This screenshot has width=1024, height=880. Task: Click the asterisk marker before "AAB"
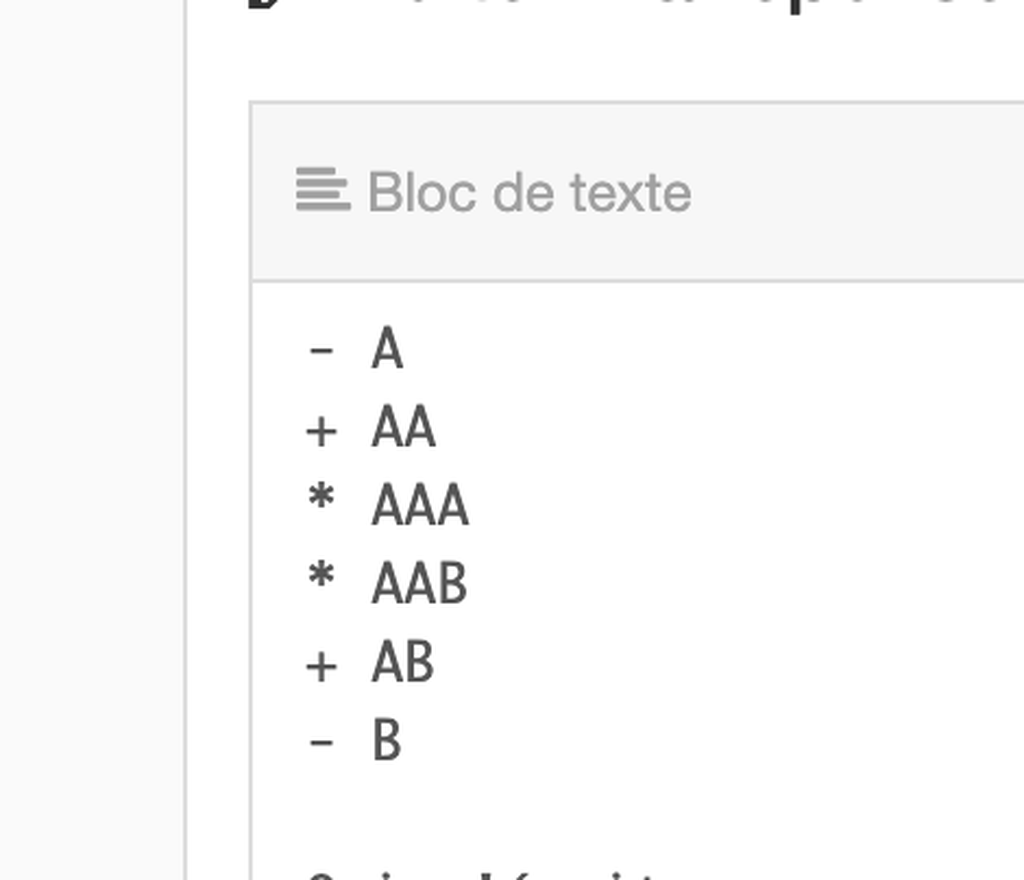coord(321,576)
